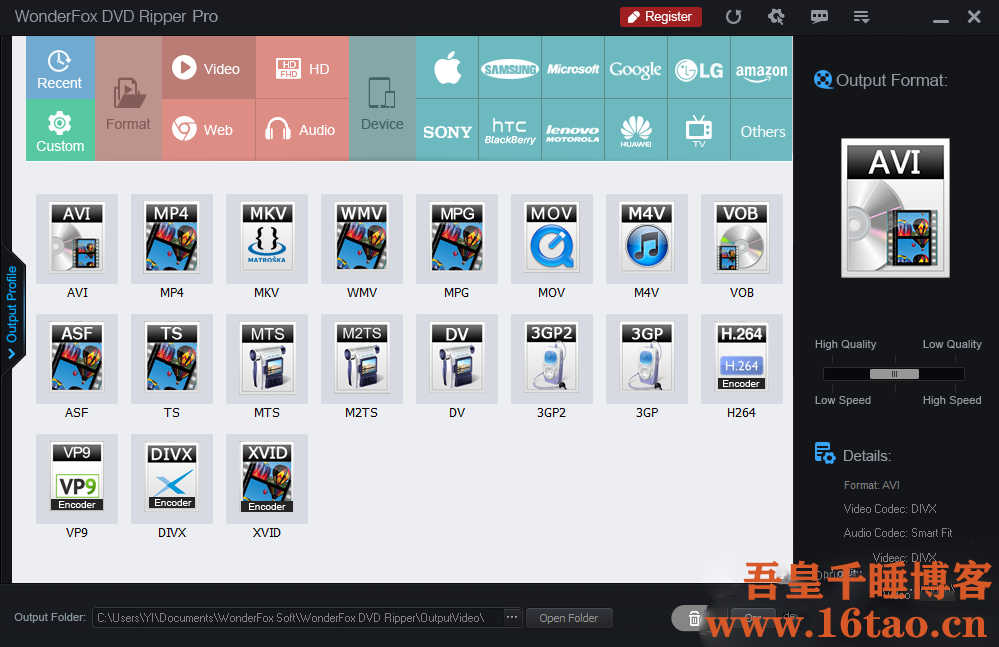The height and width of the screenshot is (647, 999).
Task: Open the settings gear in title bar
Action: click(x=775, y=17)
